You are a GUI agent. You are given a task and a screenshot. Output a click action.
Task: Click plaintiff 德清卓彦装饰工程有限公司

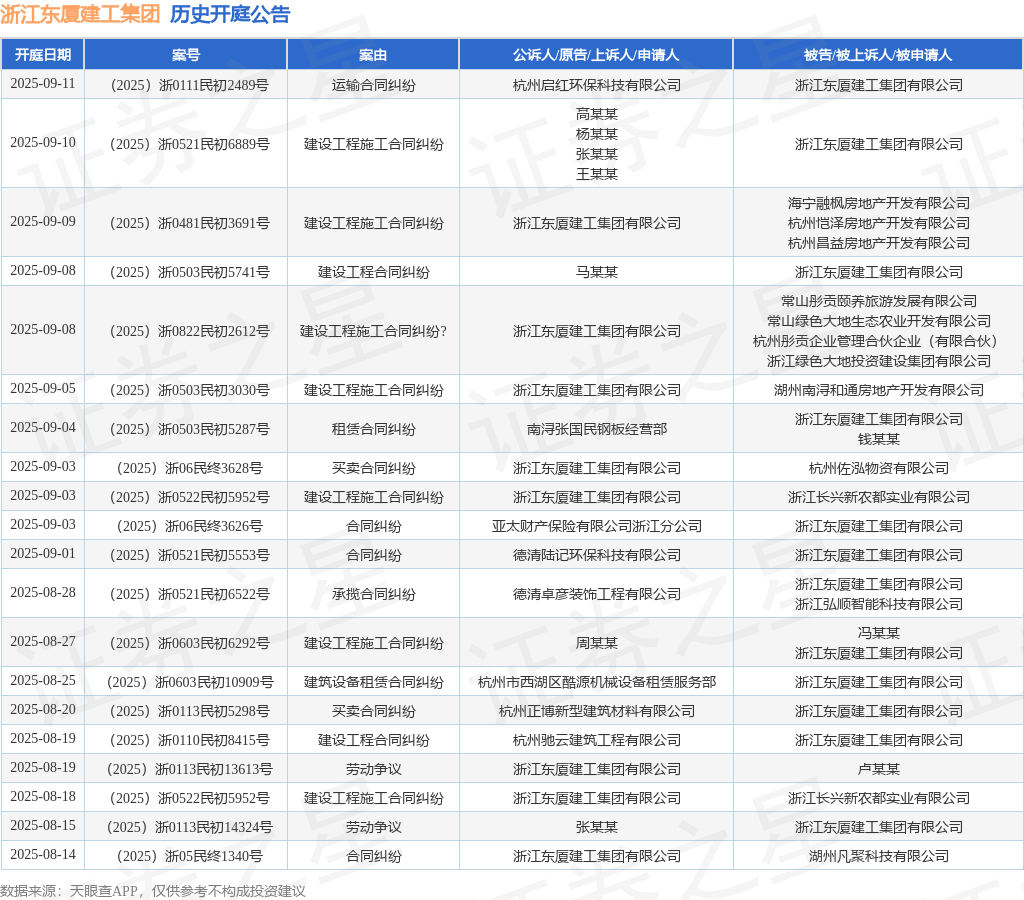[x=597, y=594]
